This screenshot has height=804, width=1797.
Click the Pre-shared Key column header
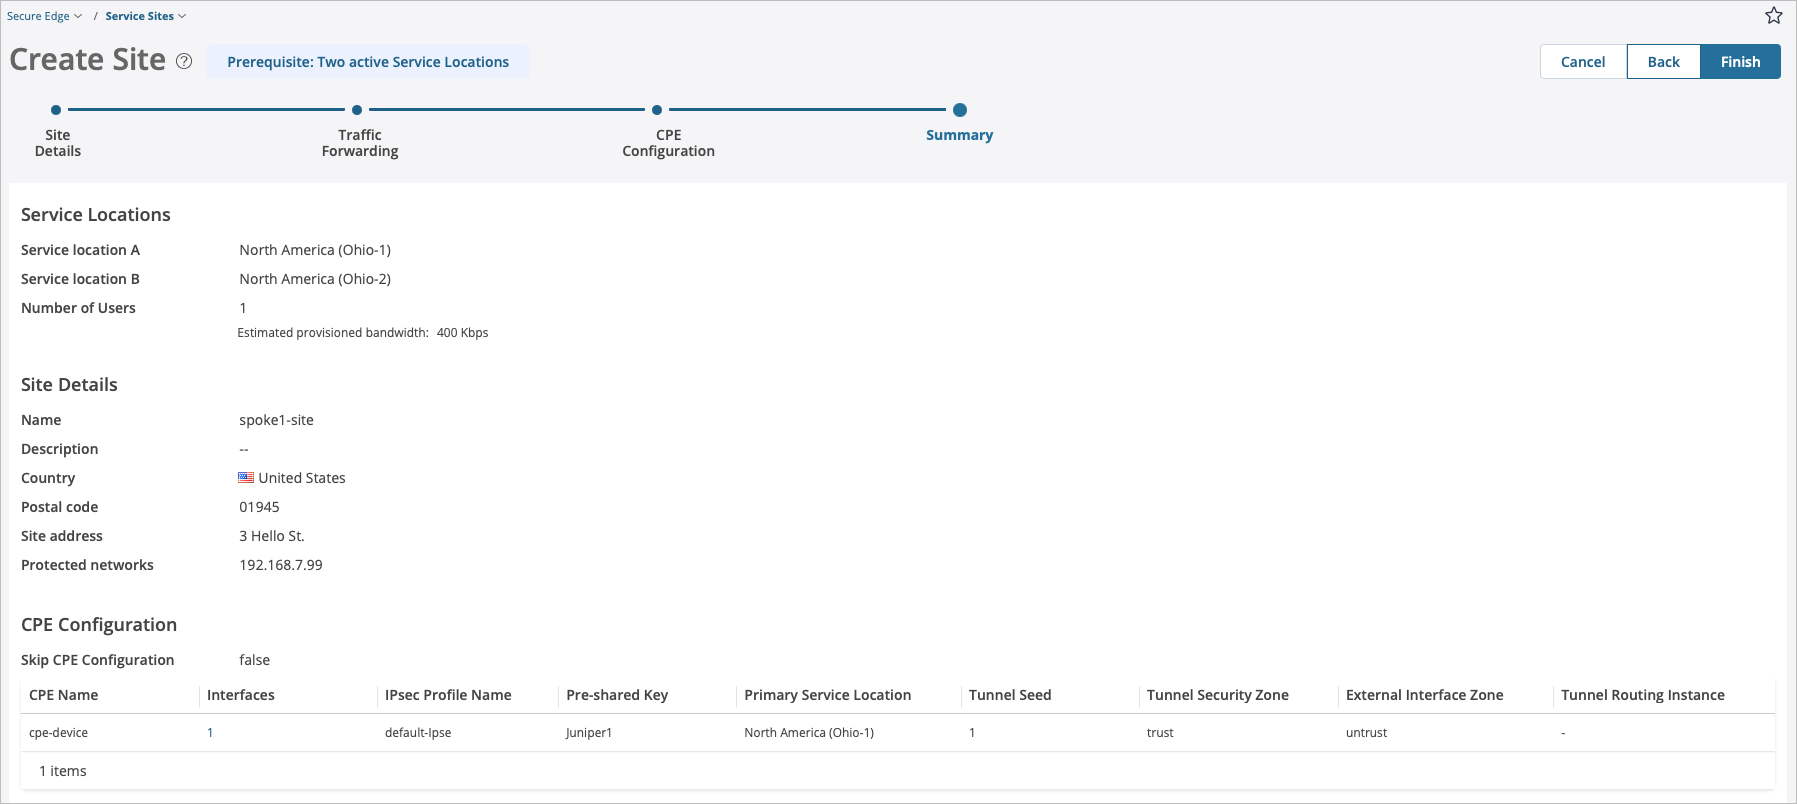pos(617,695)
